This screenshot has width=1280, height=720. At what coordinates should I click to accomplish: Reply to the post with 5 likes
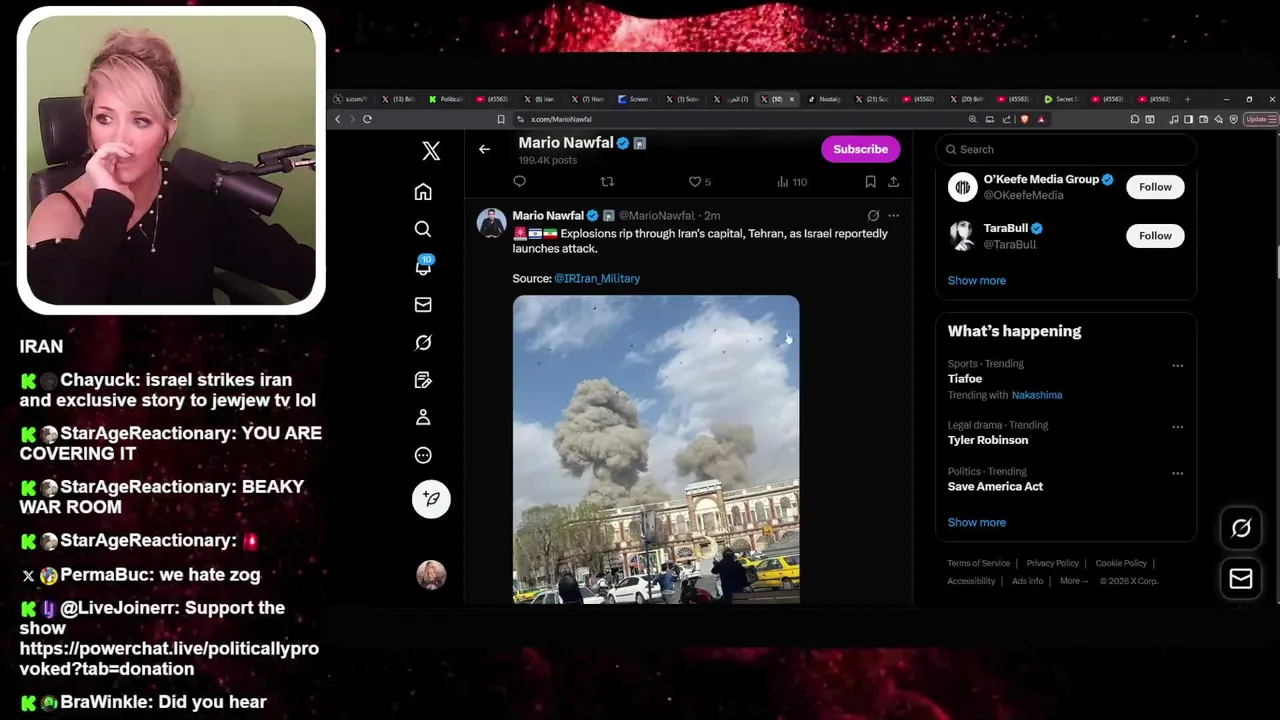coord(519,181)
